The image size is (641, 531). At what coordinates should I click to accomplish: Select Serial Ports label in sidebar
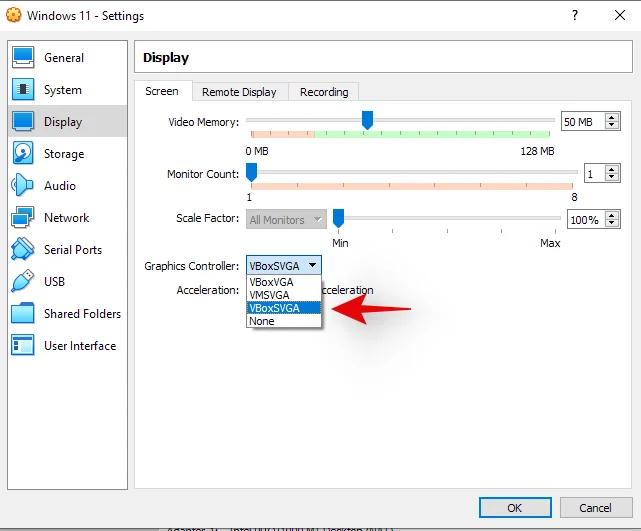pos(73,249)
